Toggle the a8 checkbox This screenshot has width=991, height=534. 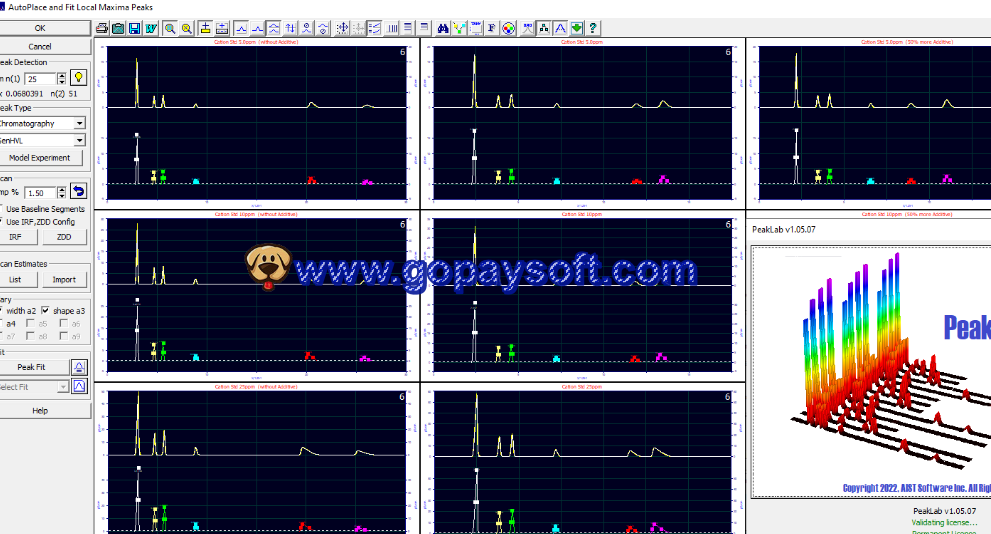tap(30, 336)
